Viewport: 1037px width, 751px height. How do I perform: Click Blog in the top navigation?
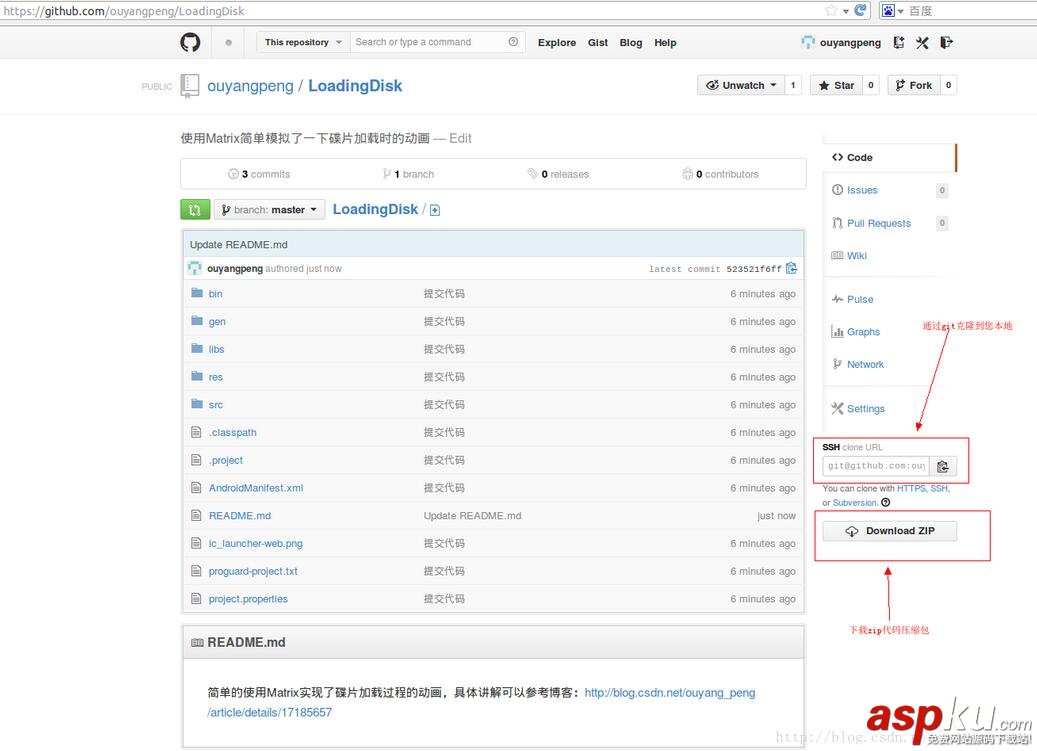(631, 42)
